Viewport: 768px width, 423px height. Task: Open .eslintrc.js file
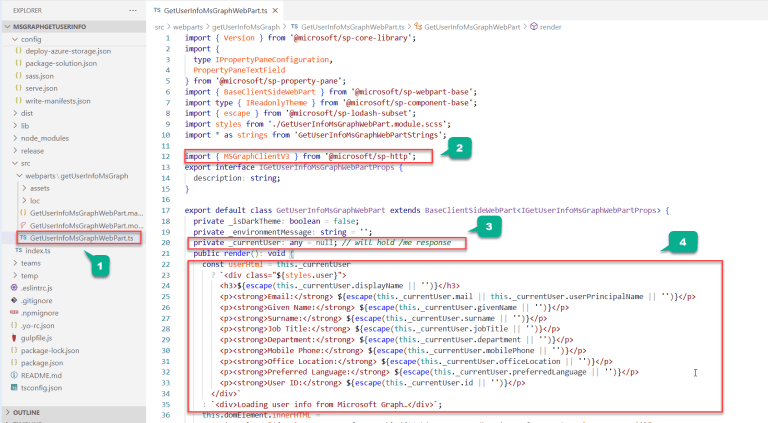click(36, 288)
